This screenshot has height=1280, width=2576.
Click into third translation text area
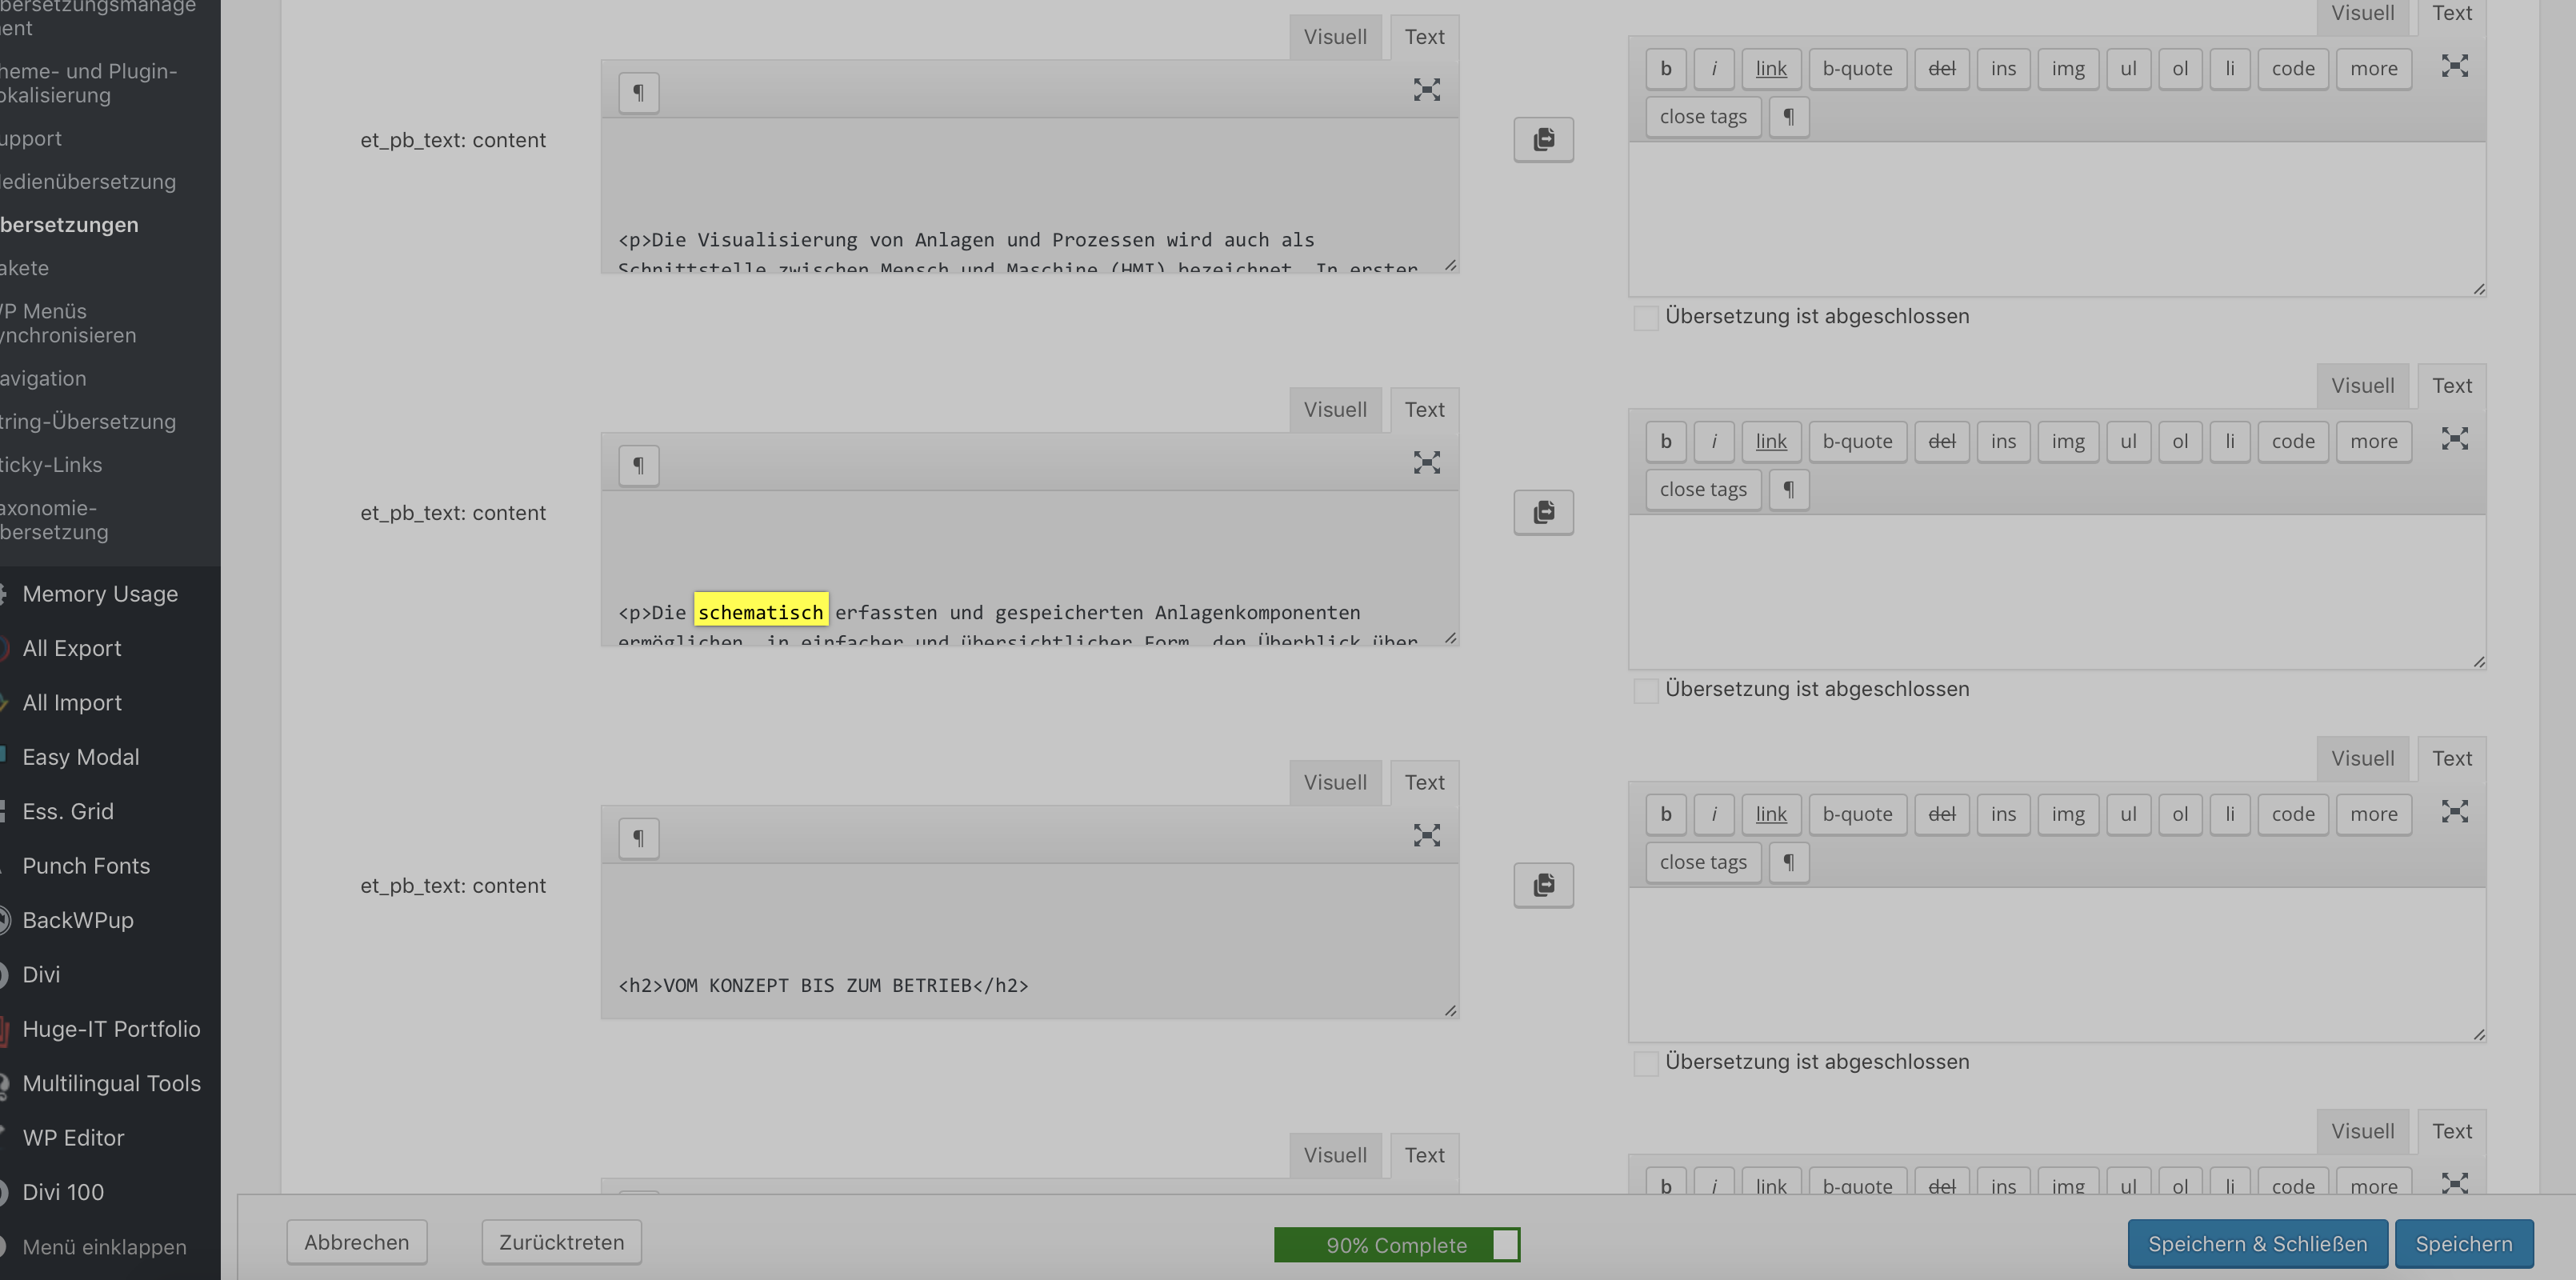(2056, 965)
